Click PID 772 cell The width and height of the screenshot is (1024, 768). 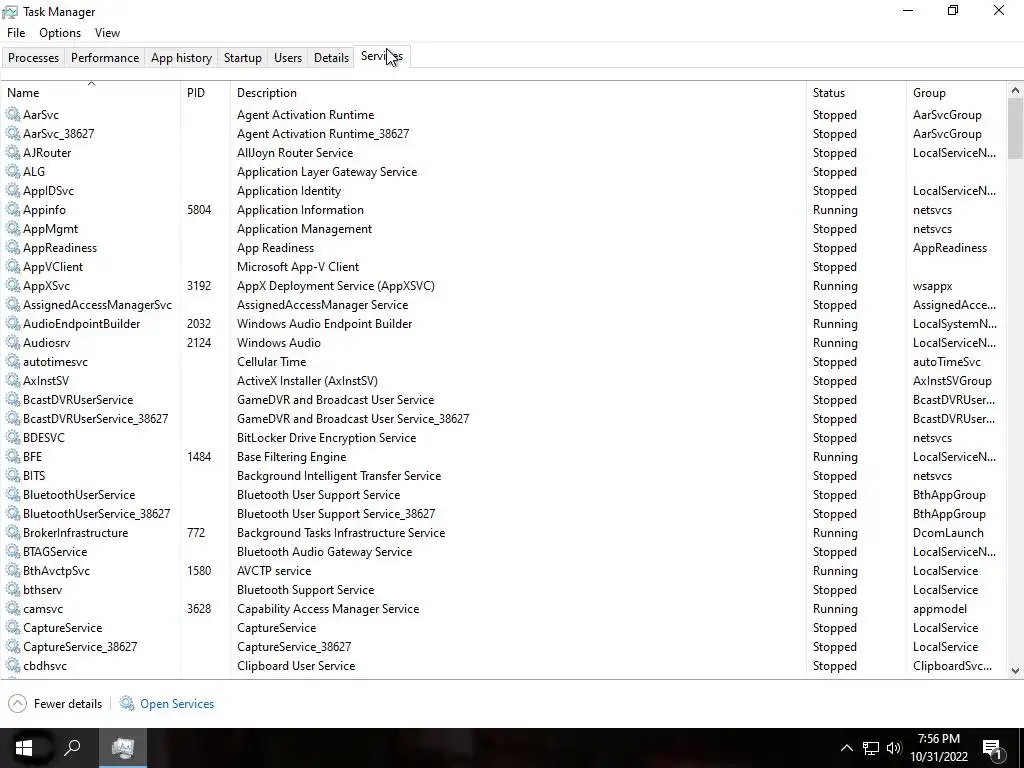point(196,533)
